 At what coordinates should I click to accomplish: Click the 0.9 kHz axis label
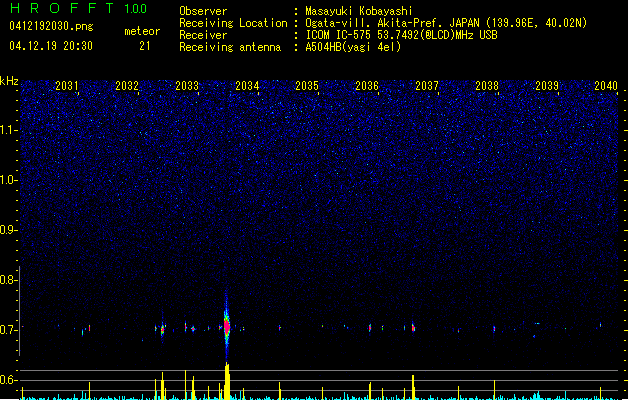(8, 230)
